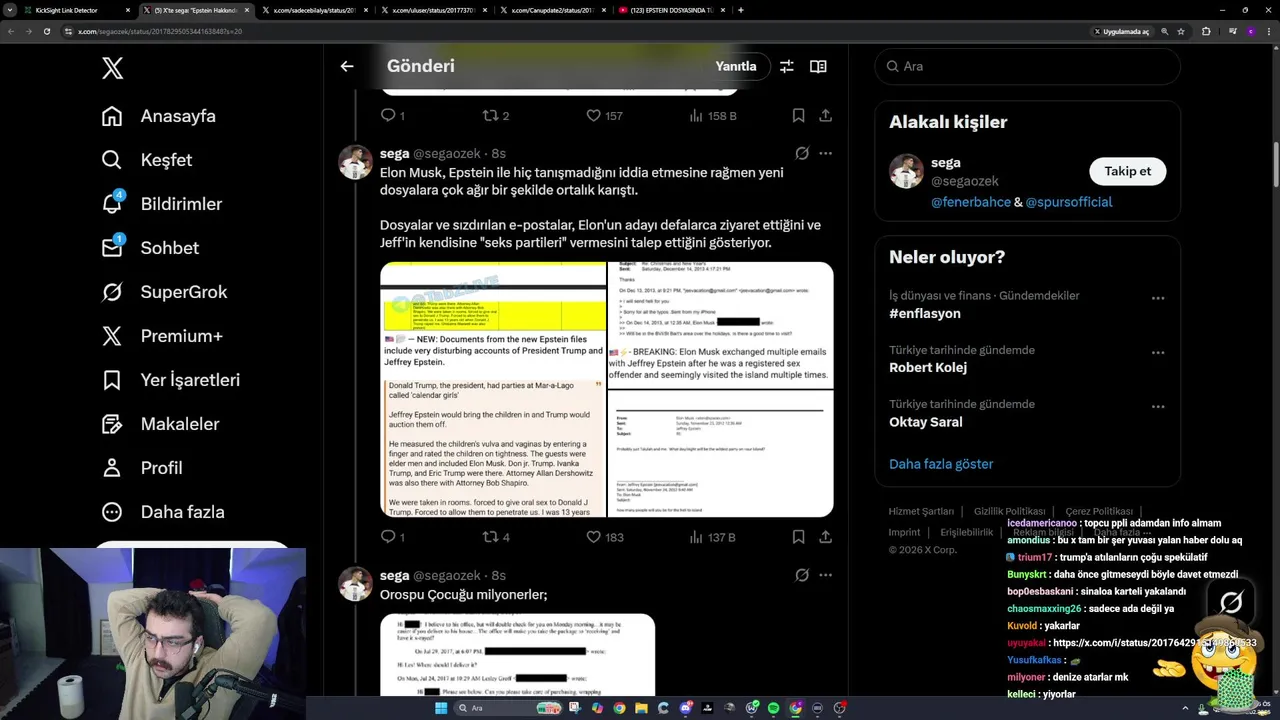Repost the Elon Musk post with 4 reposts
Screen dimensions: 1280x720
point(496,537)
